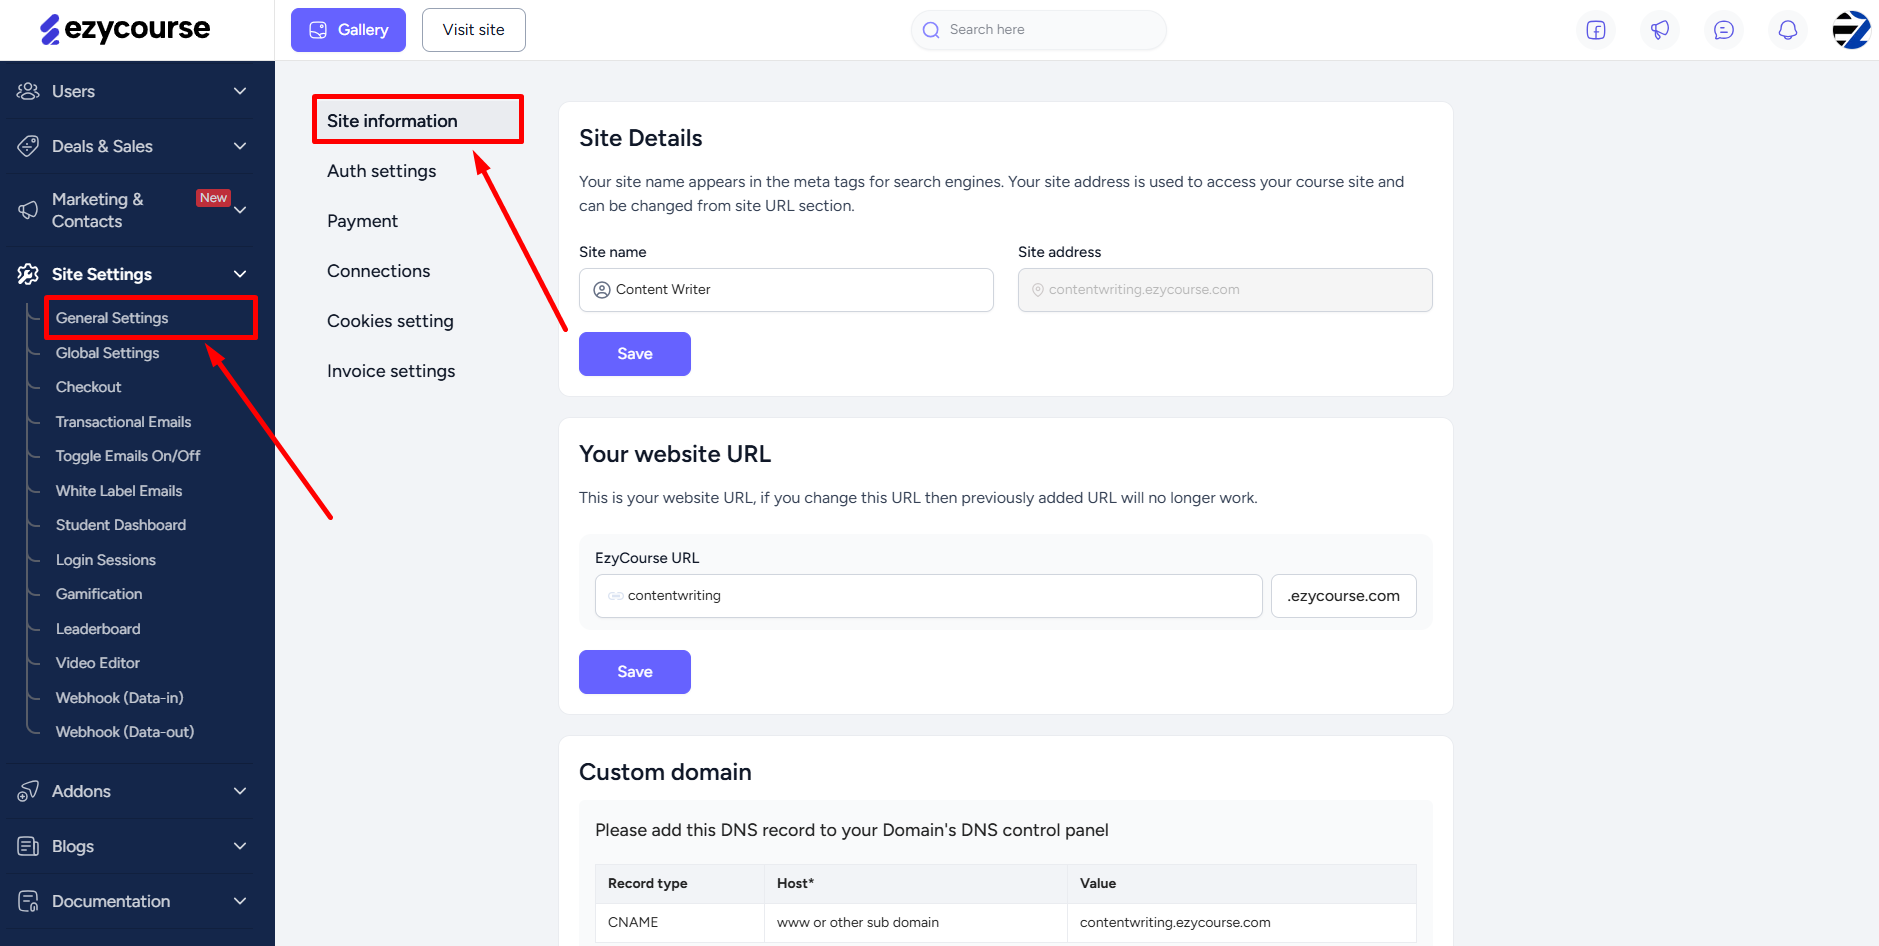The width and height of the screenshot is (1879, 946).
Task: Click the search magnifier icon
Action: [931, 30]
